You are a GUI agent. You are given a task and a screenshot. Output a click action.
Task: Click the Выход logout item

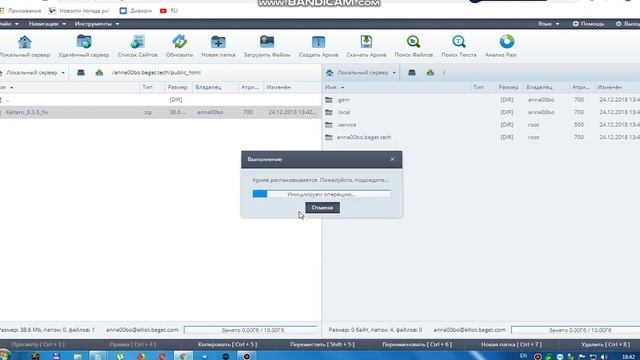[x=628, y=24]
